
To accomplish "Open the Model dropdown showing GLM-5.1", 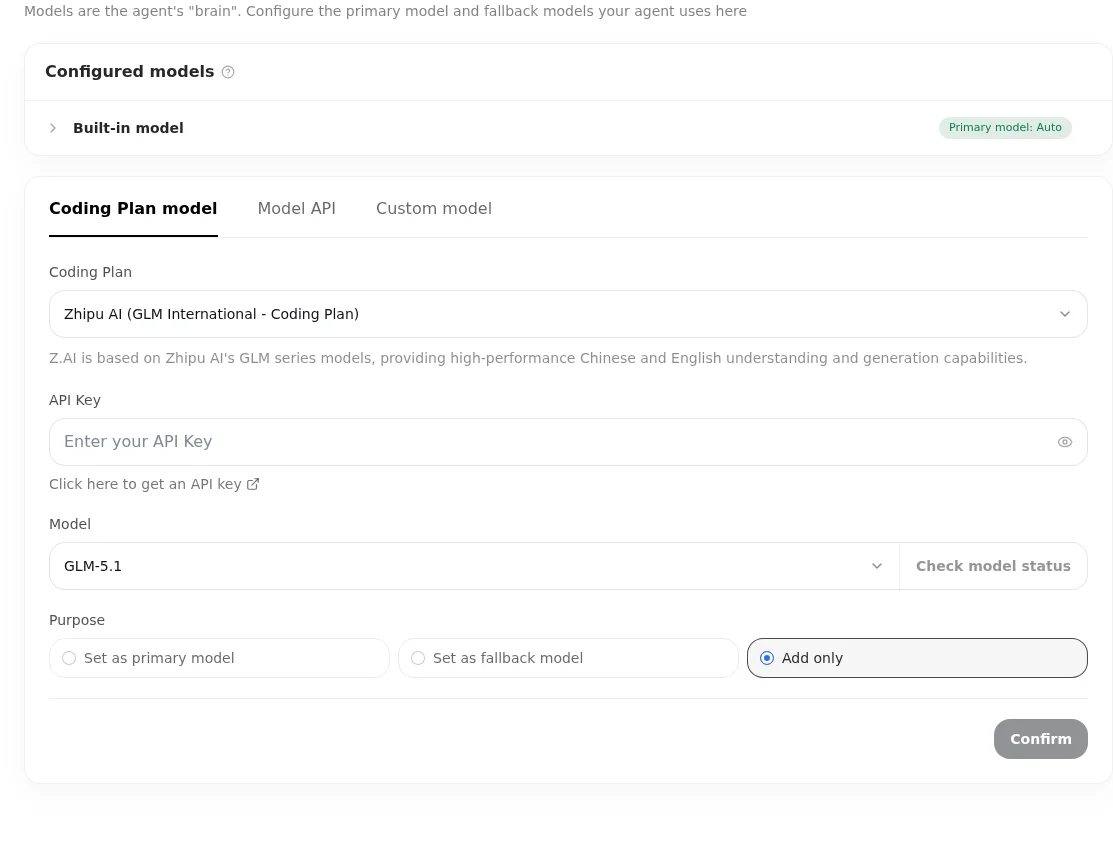I will tap(474, 566).
